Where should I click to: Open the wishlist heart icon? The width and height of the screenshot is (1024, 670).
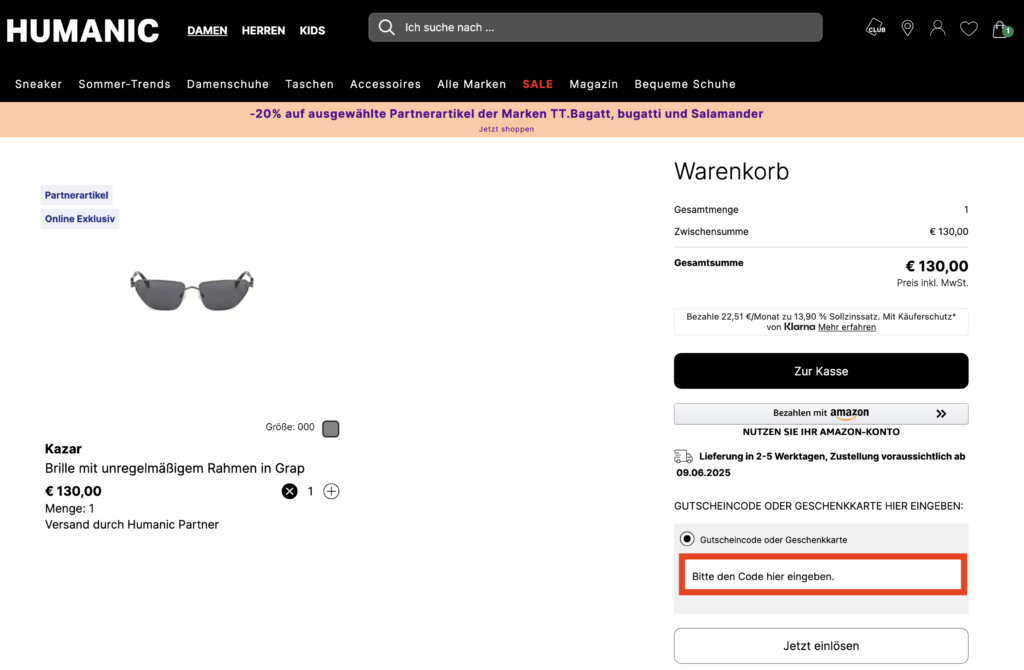point(968,28)
